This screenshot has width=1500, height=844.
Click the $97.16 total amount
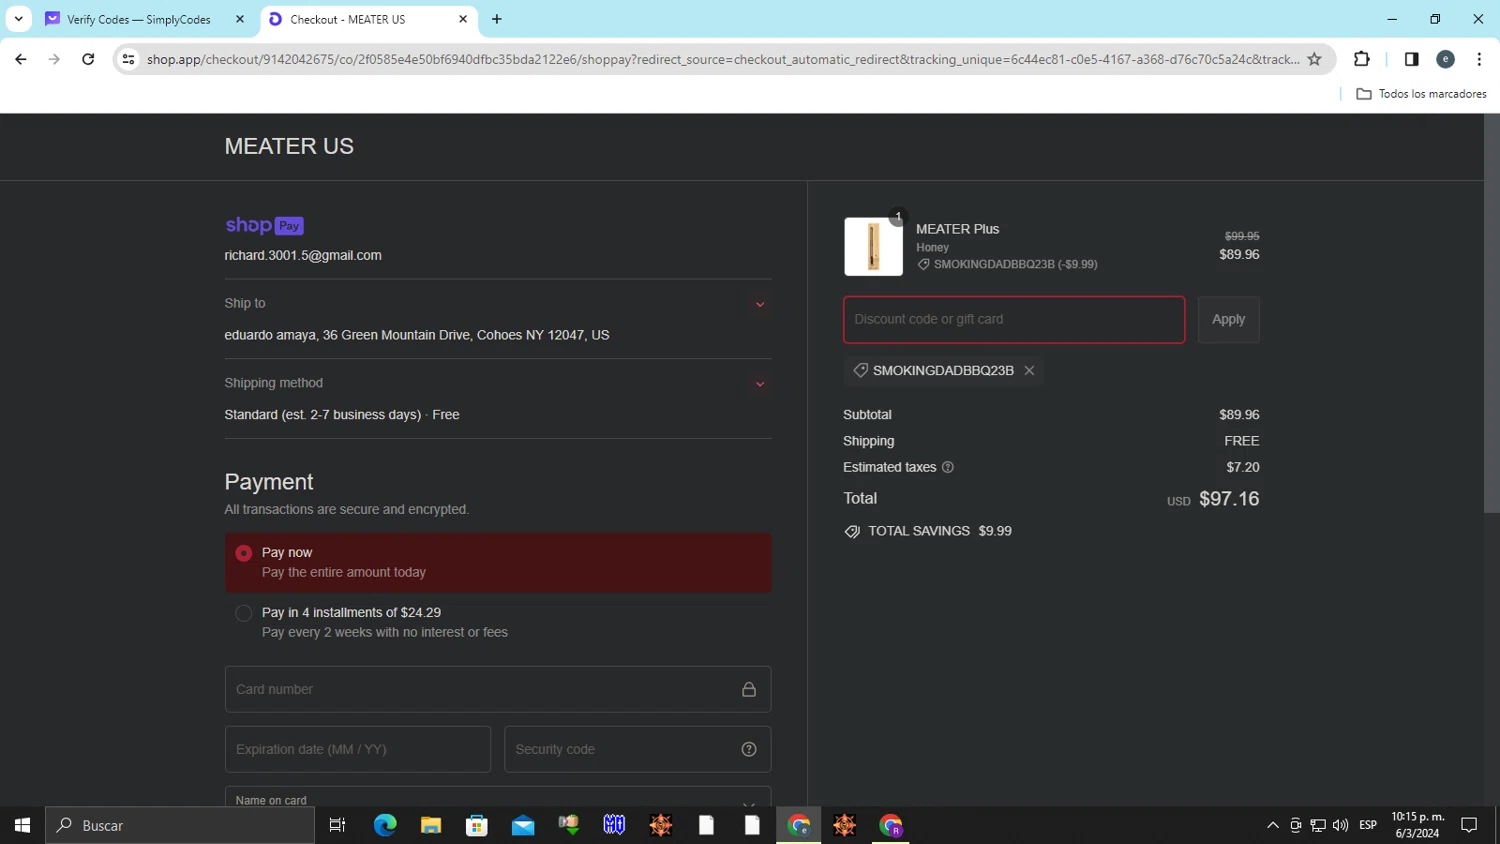point(1229,499)
